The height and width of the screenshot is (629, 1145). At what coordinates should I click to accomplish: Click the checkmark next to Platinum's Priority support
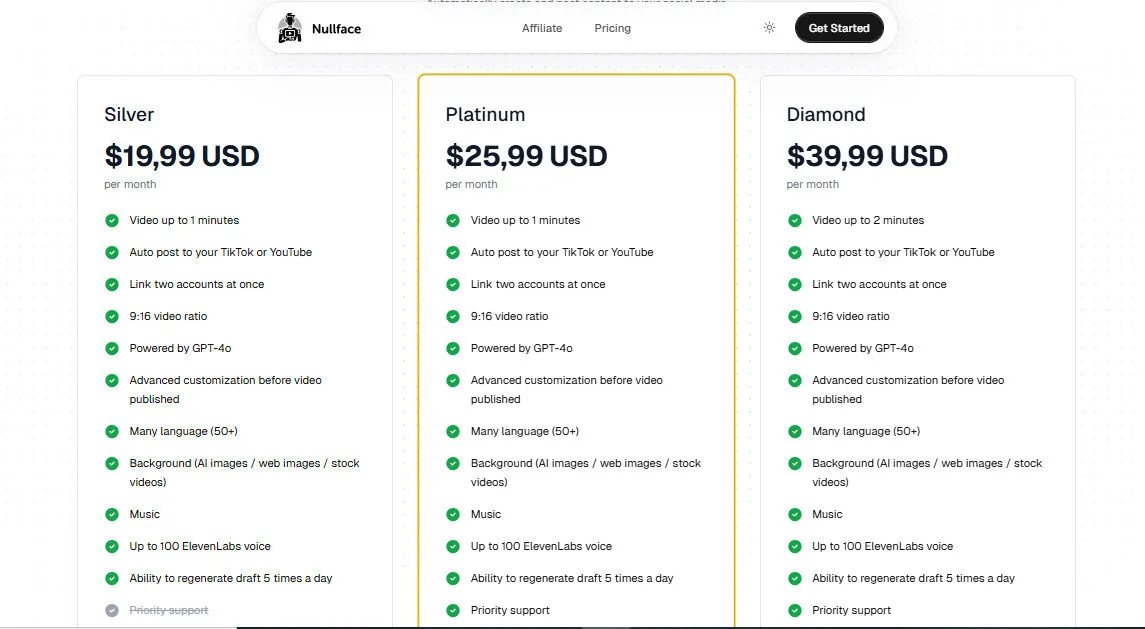[x=453, y=610]
